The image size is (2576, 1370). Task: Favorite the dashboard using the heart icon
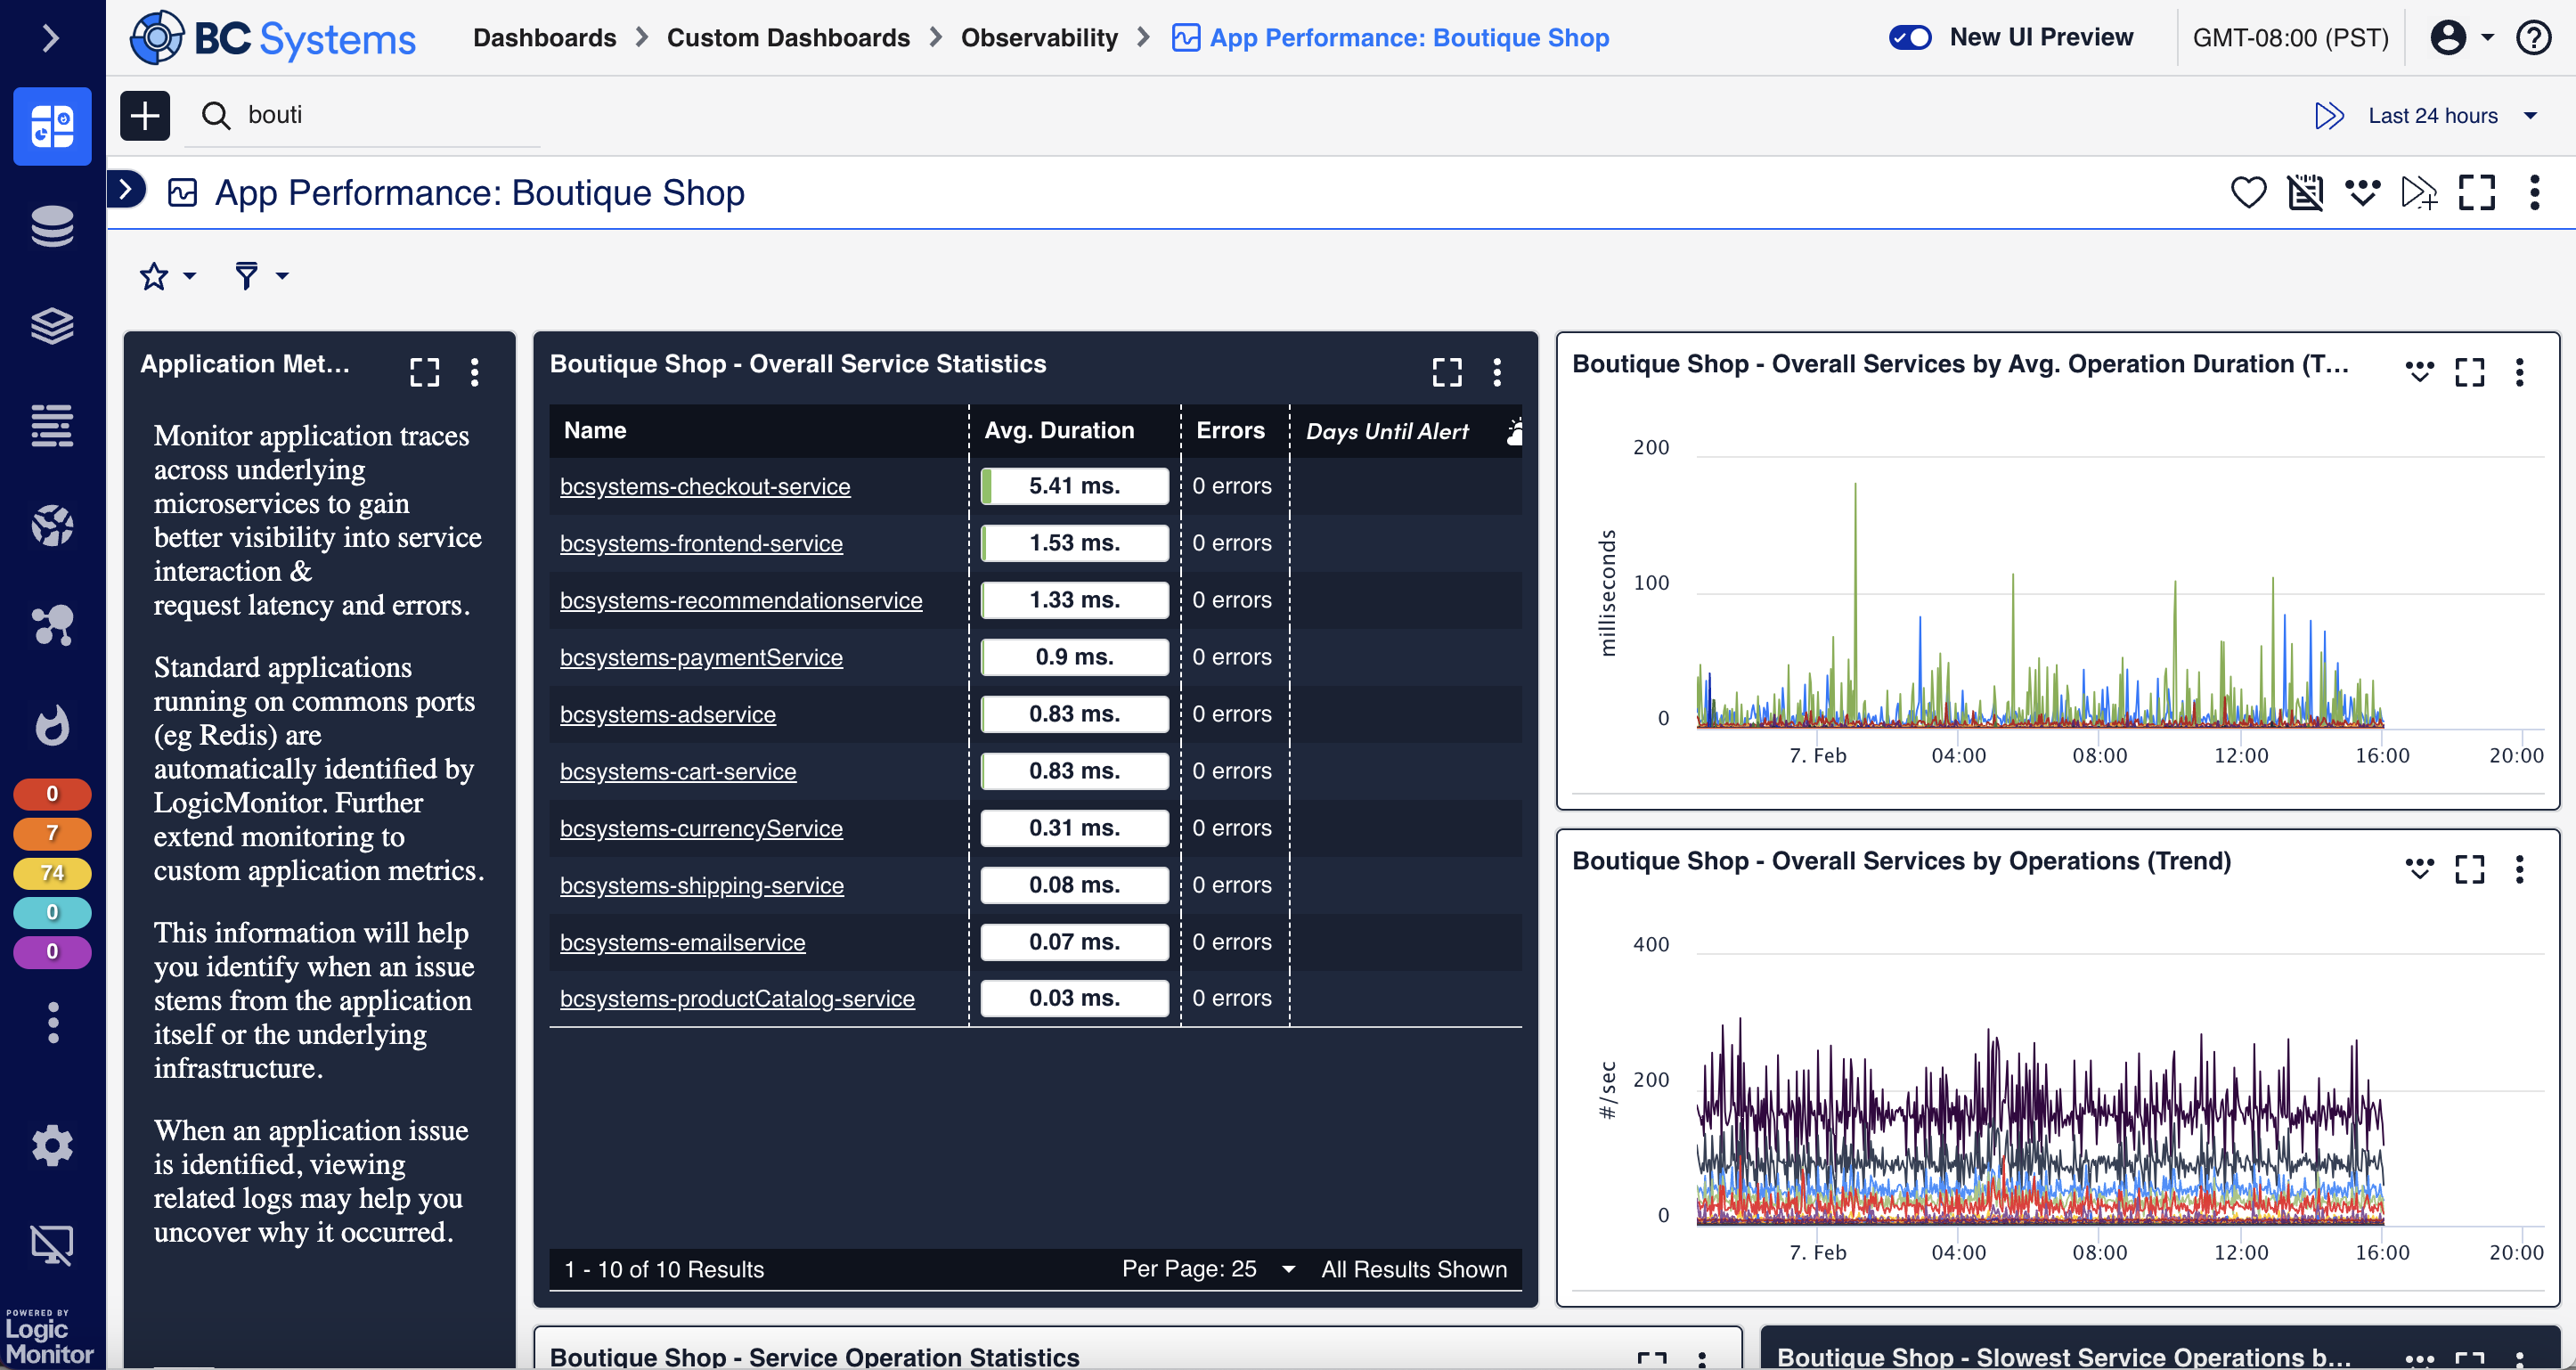[2247, 193]
